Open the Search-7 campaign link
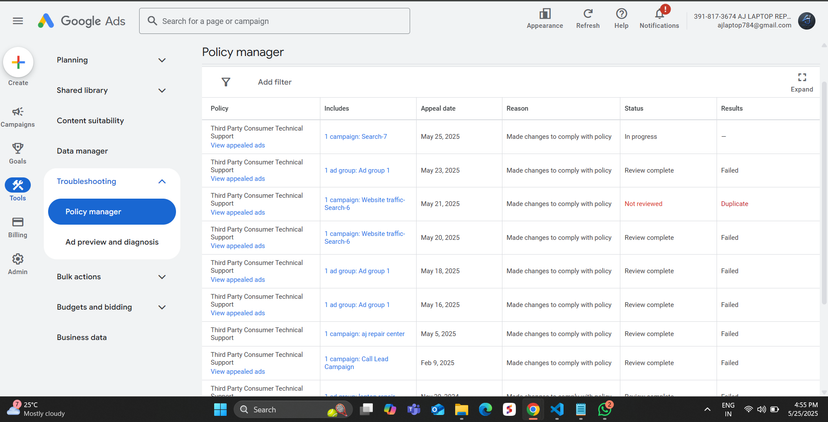The width and height of the screenshot is (828, 422). [x=355, y=136]
